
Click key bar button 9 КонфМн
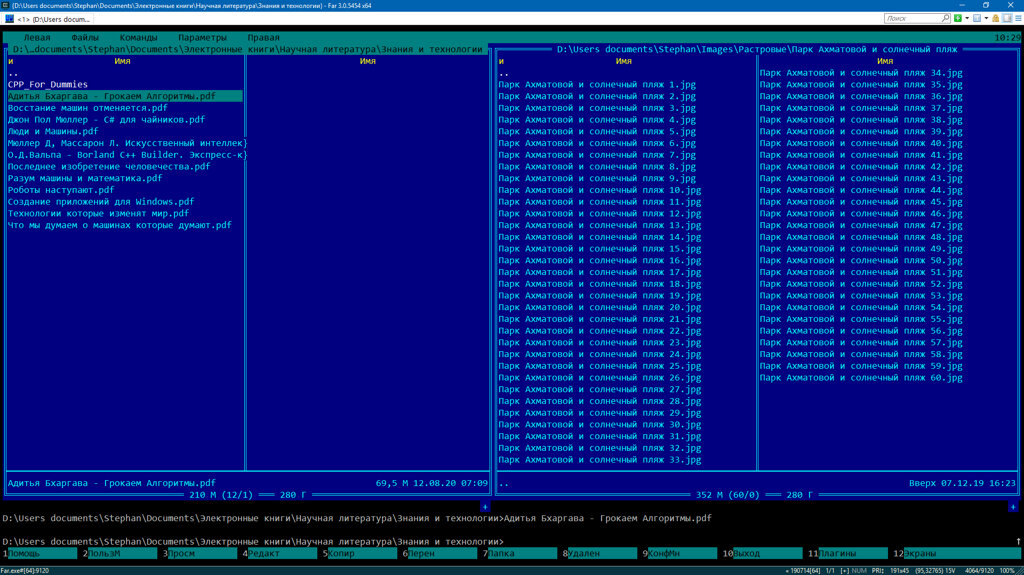(682, 553)
